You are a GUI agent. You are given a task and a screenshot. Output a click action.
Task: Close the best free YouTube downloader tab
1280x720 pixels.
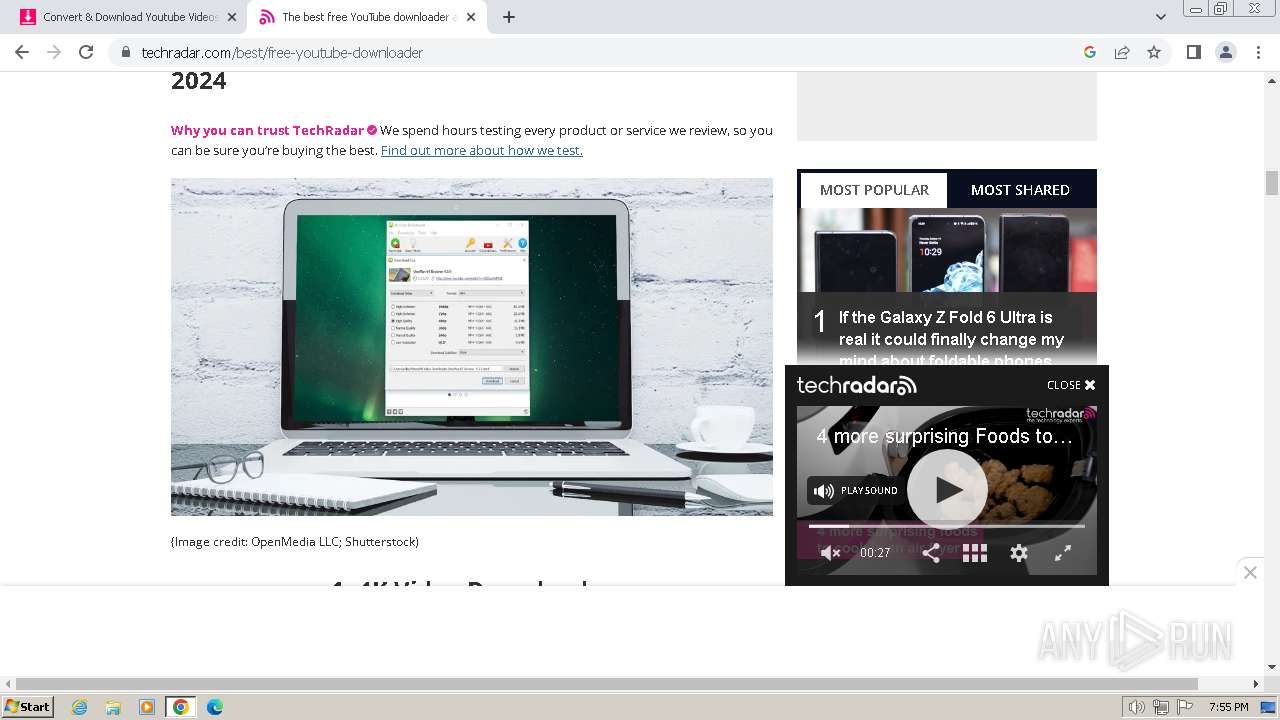(471, 17)
